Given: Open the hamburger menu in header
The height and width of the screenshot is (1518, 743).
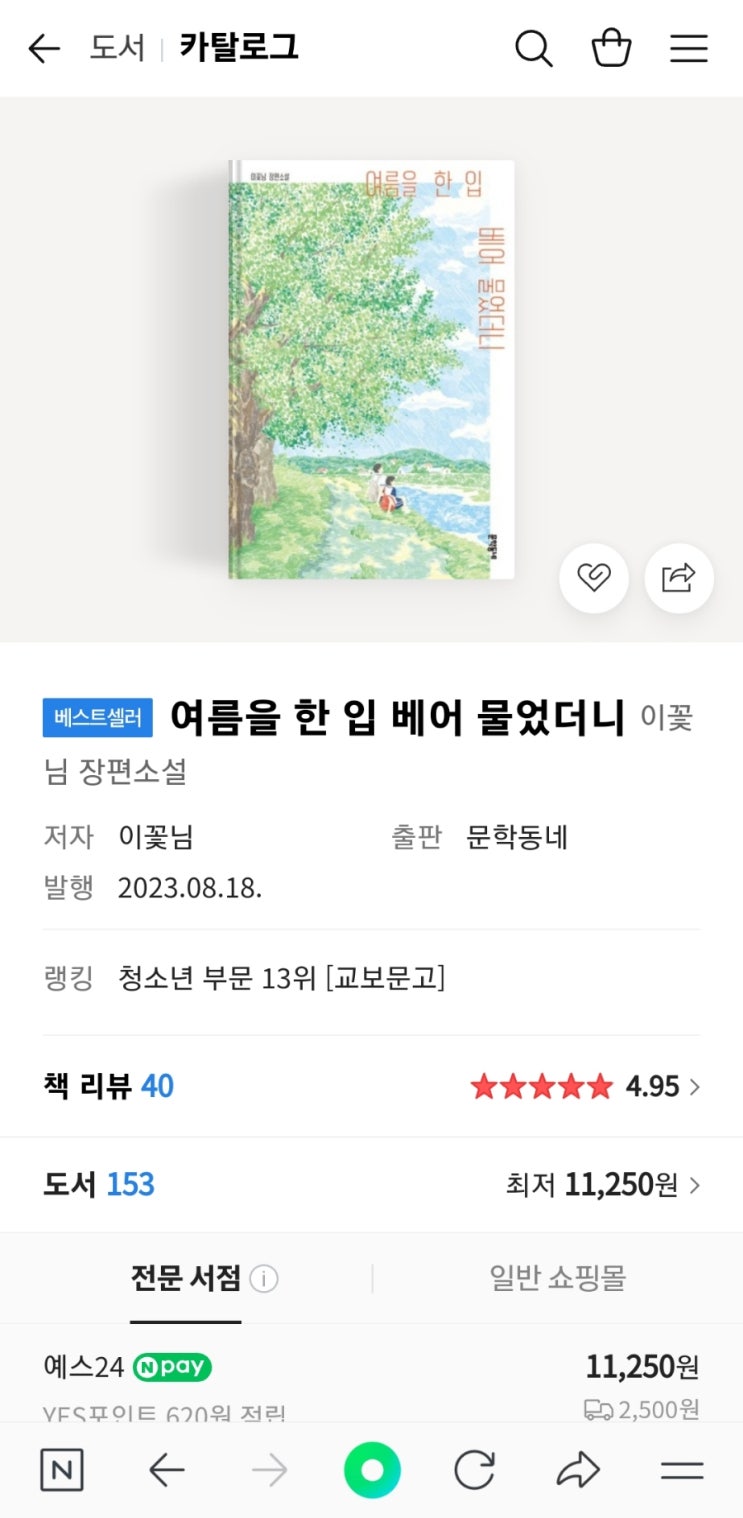Looking at the screenshot, I should [x=688, y=48].
